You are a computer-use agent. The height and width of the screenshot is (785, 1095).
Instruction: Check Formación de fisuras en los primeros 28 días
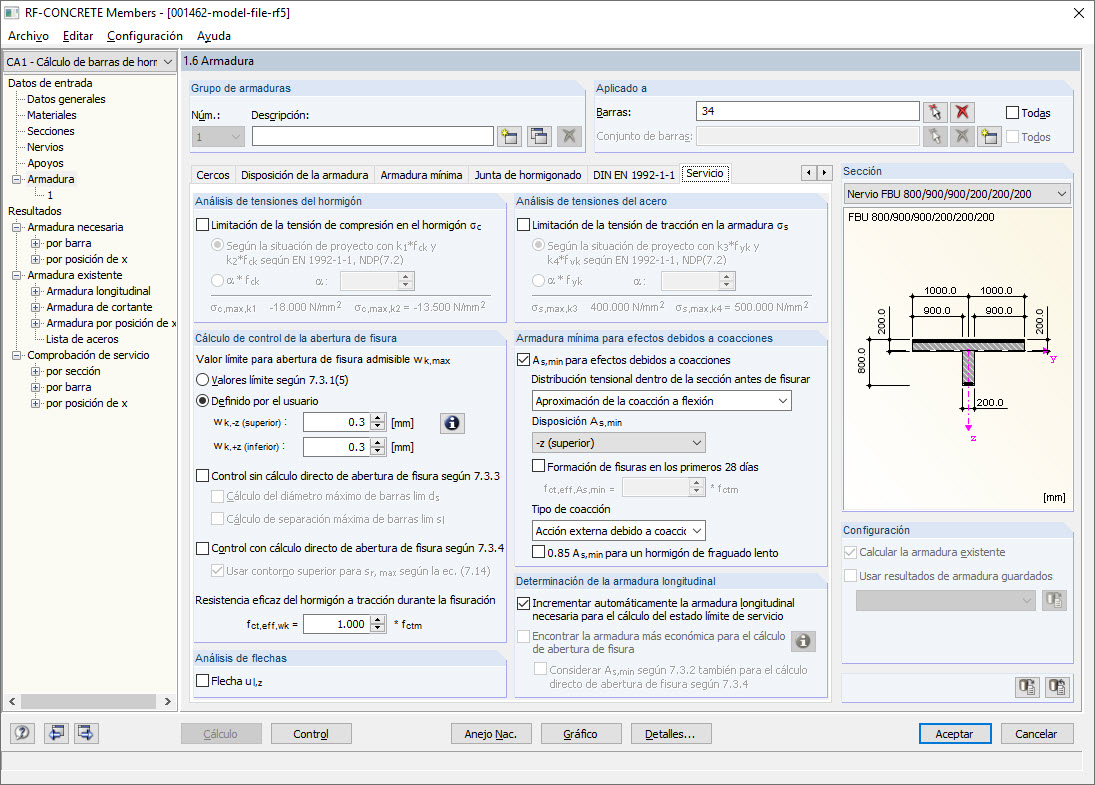point(538,466)
